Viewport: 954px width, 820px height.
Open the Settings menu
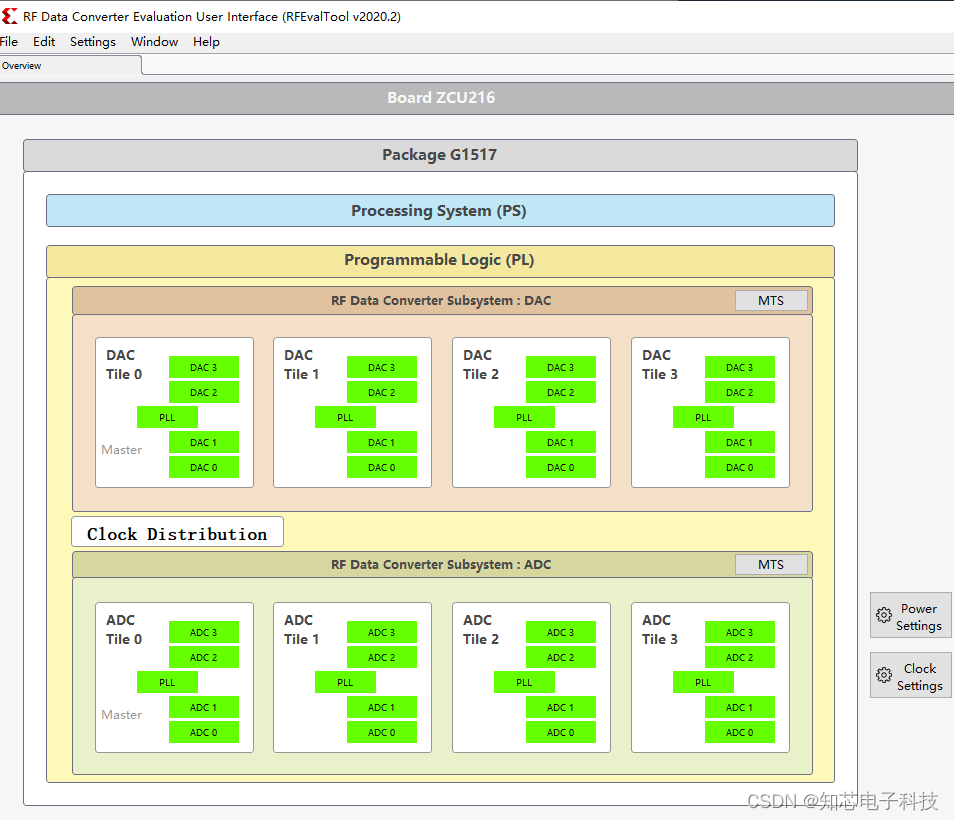tap(92, 41)
